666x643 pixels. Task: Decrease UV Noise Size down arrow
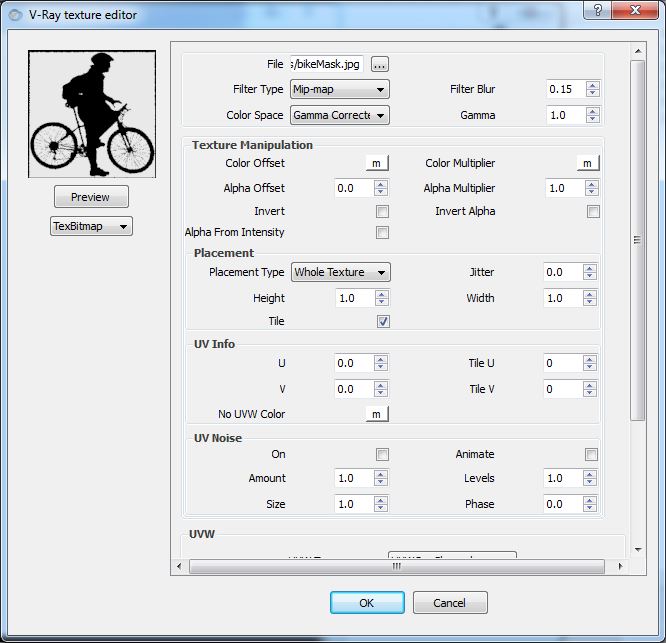pos(381,508)
